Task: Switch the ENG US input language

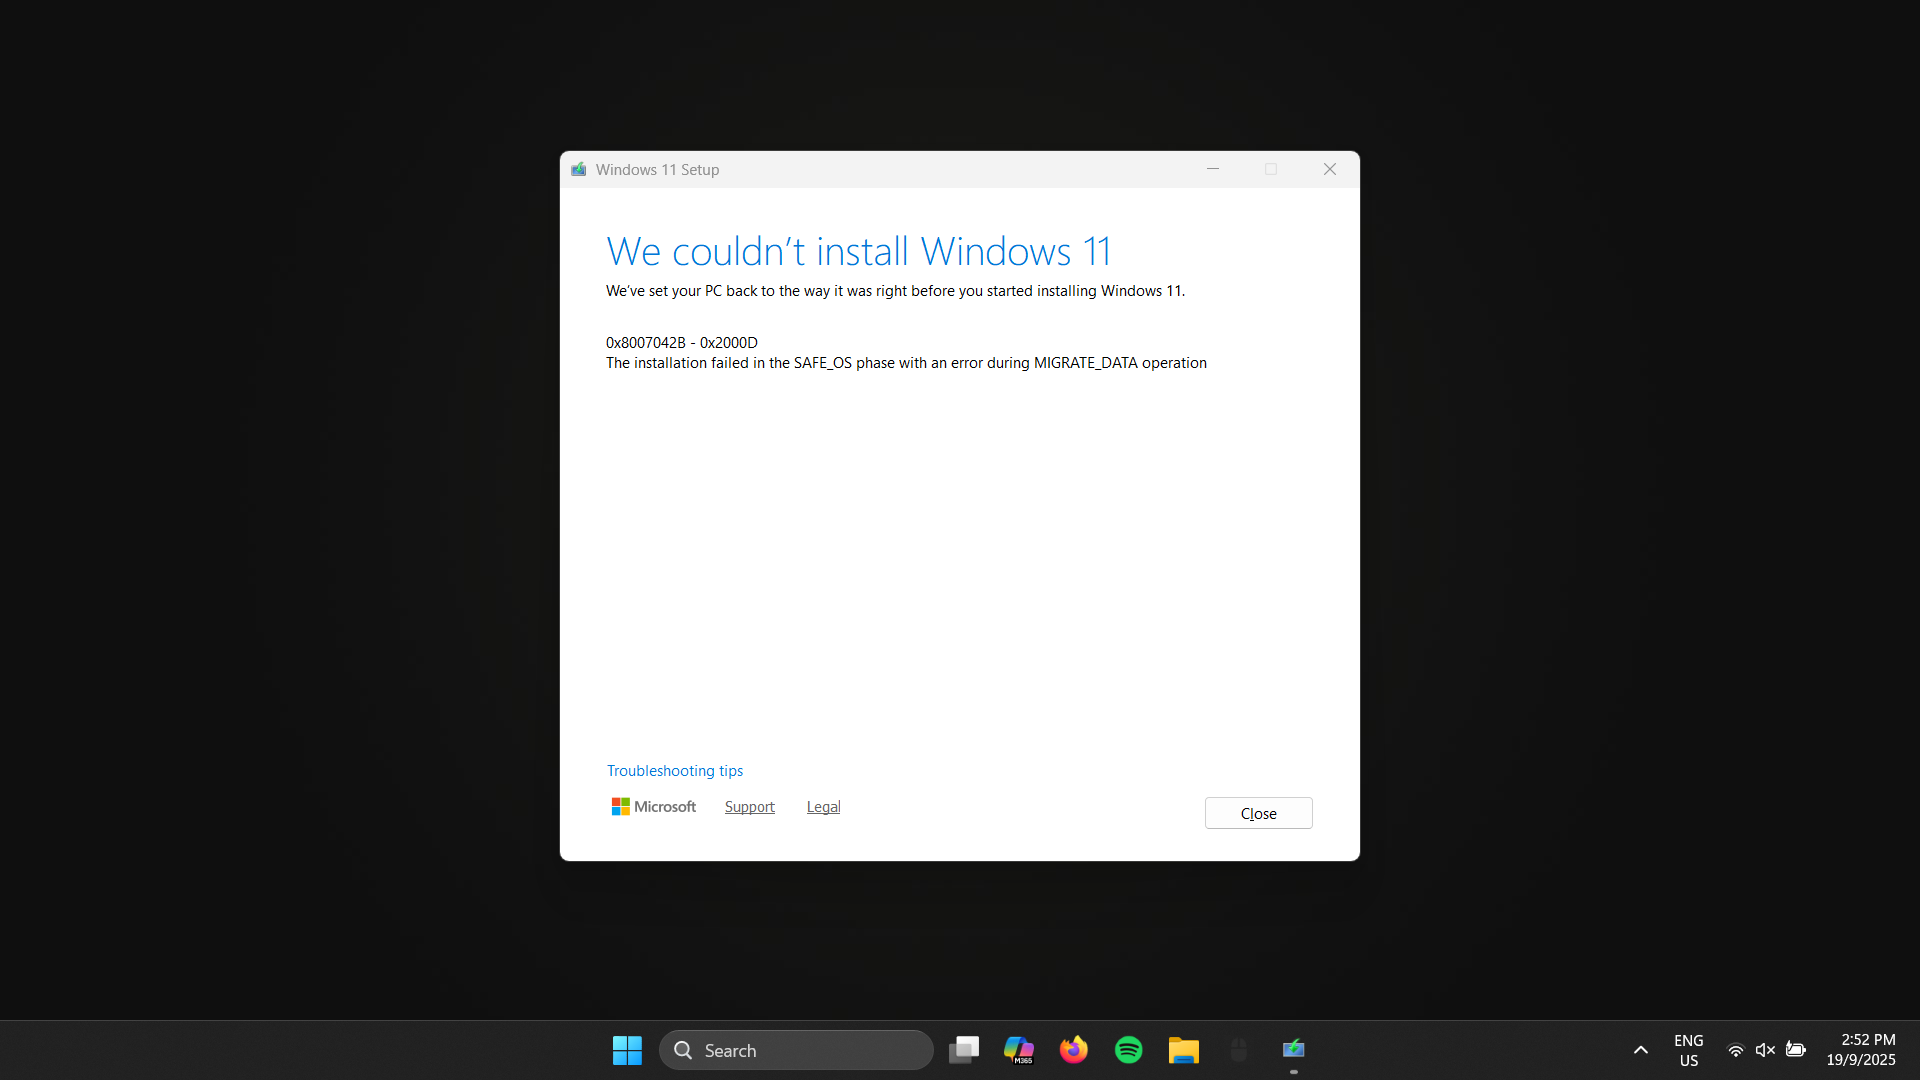Action: [x=1688, y=1050]
